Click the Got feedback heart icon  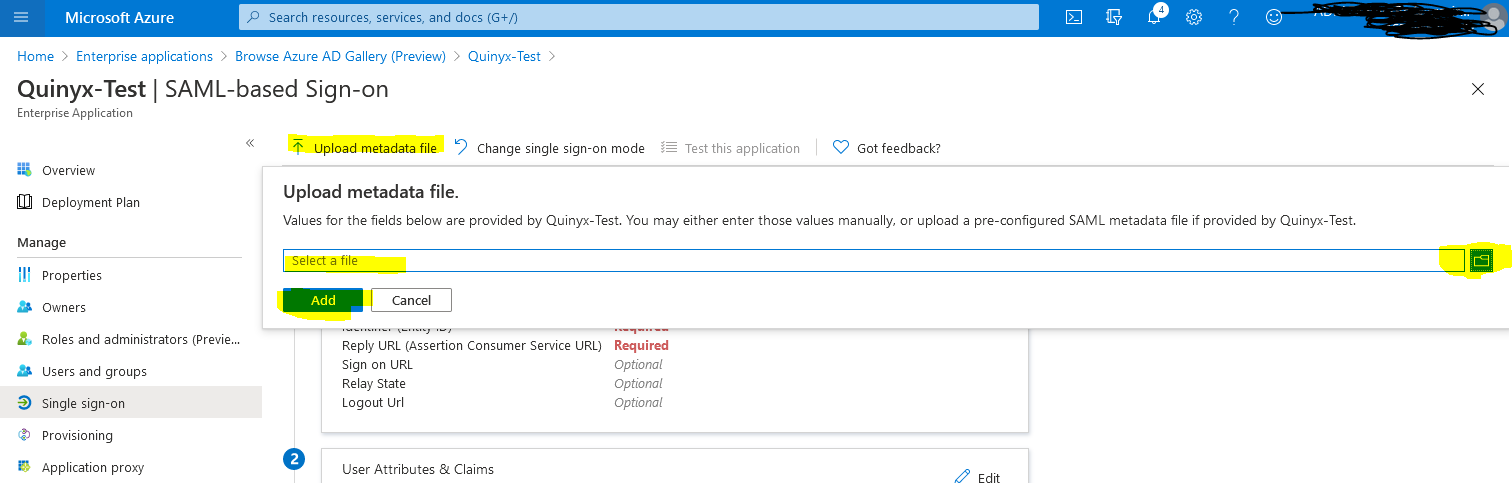point(841,147)
